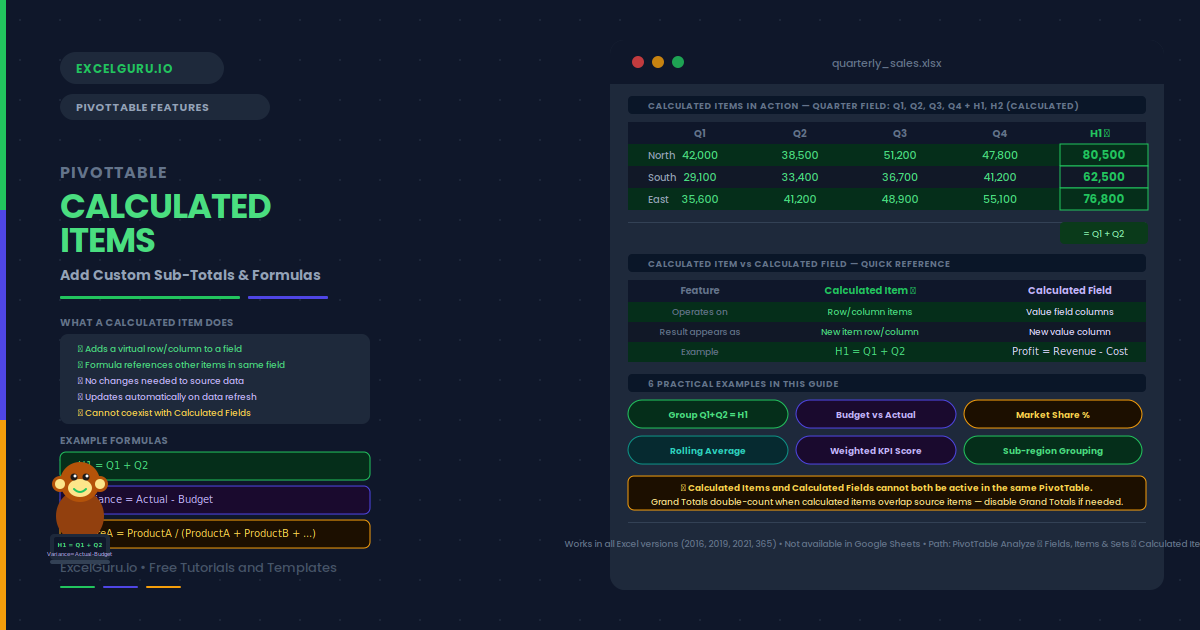Select the East Q4 cell 55,100
The image size is (1200, 630).
coord(1000,199)
